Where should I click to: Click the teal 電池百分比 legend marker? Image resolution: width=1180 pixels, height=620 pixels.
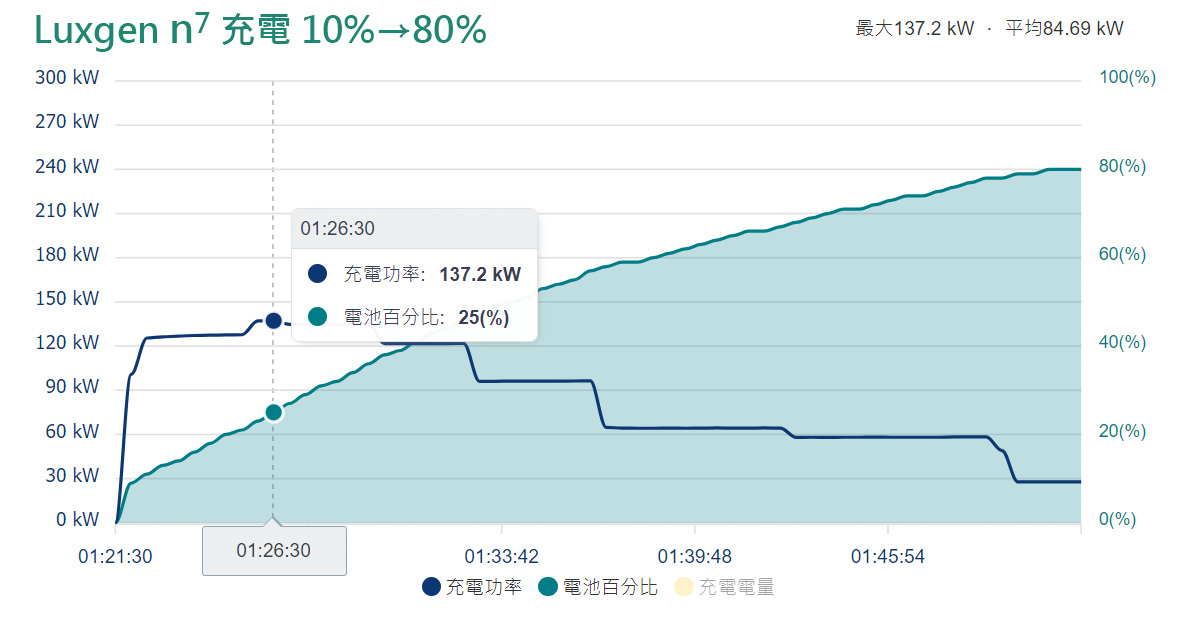[549, 587]
